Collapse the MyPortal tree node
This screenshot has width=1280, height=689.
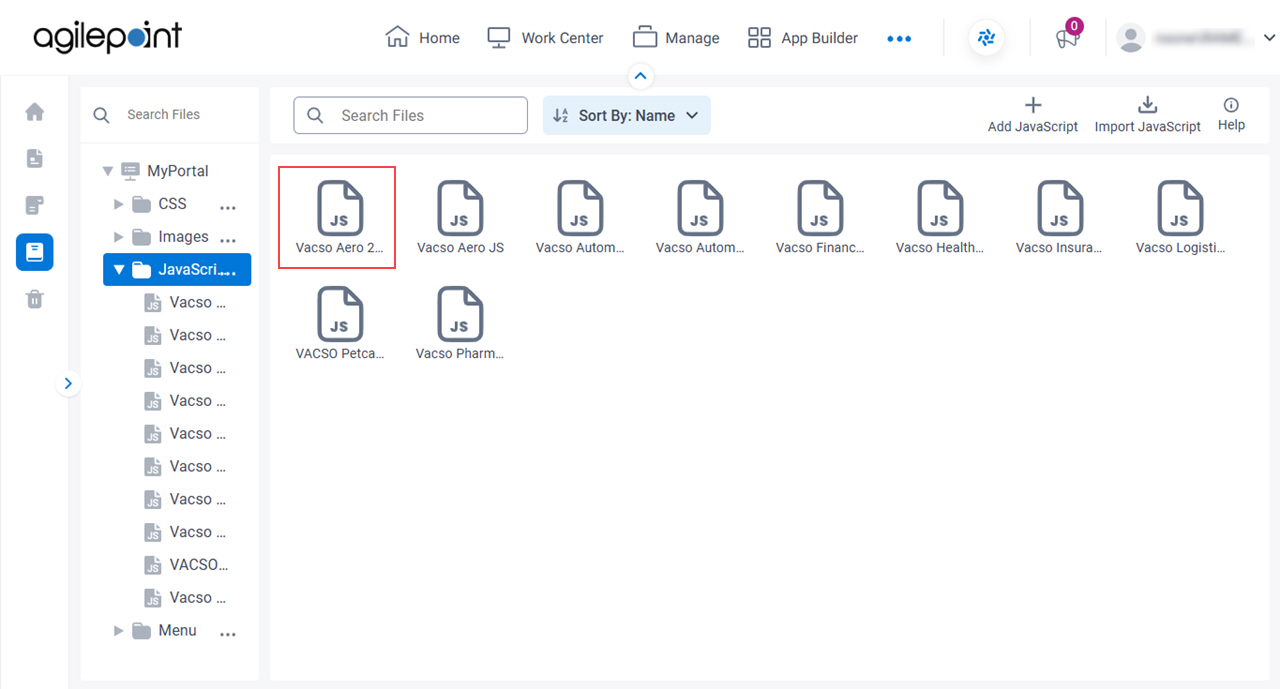[x=108, y=171]
